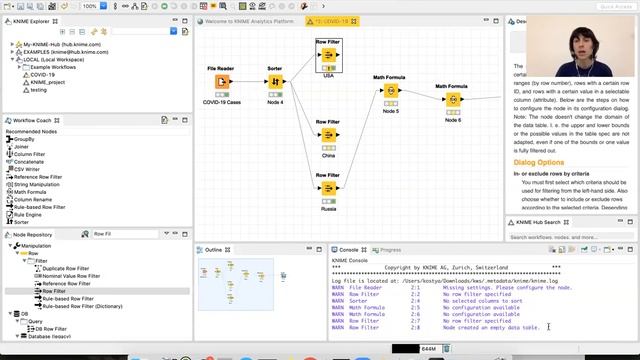This screenshot has height=360, width=640.
Task: Open the zoom level dropdown showing 100%
Action: 104,6
